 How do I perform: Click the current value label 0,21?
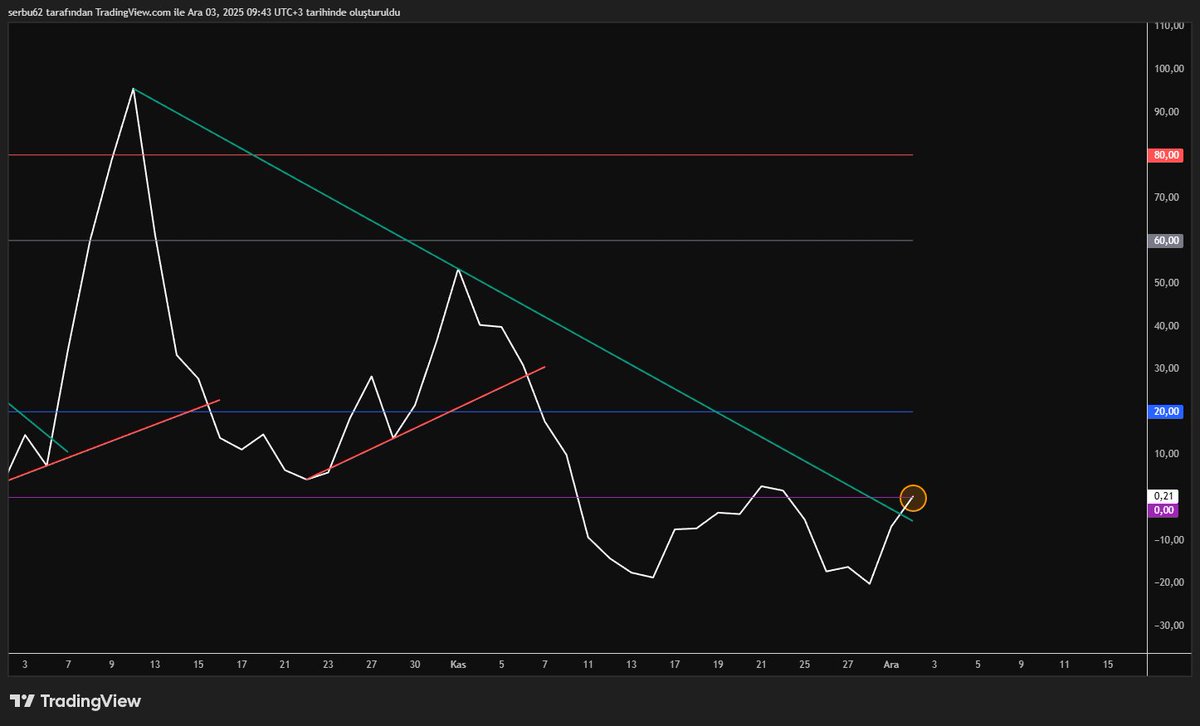click(1164, 496)
